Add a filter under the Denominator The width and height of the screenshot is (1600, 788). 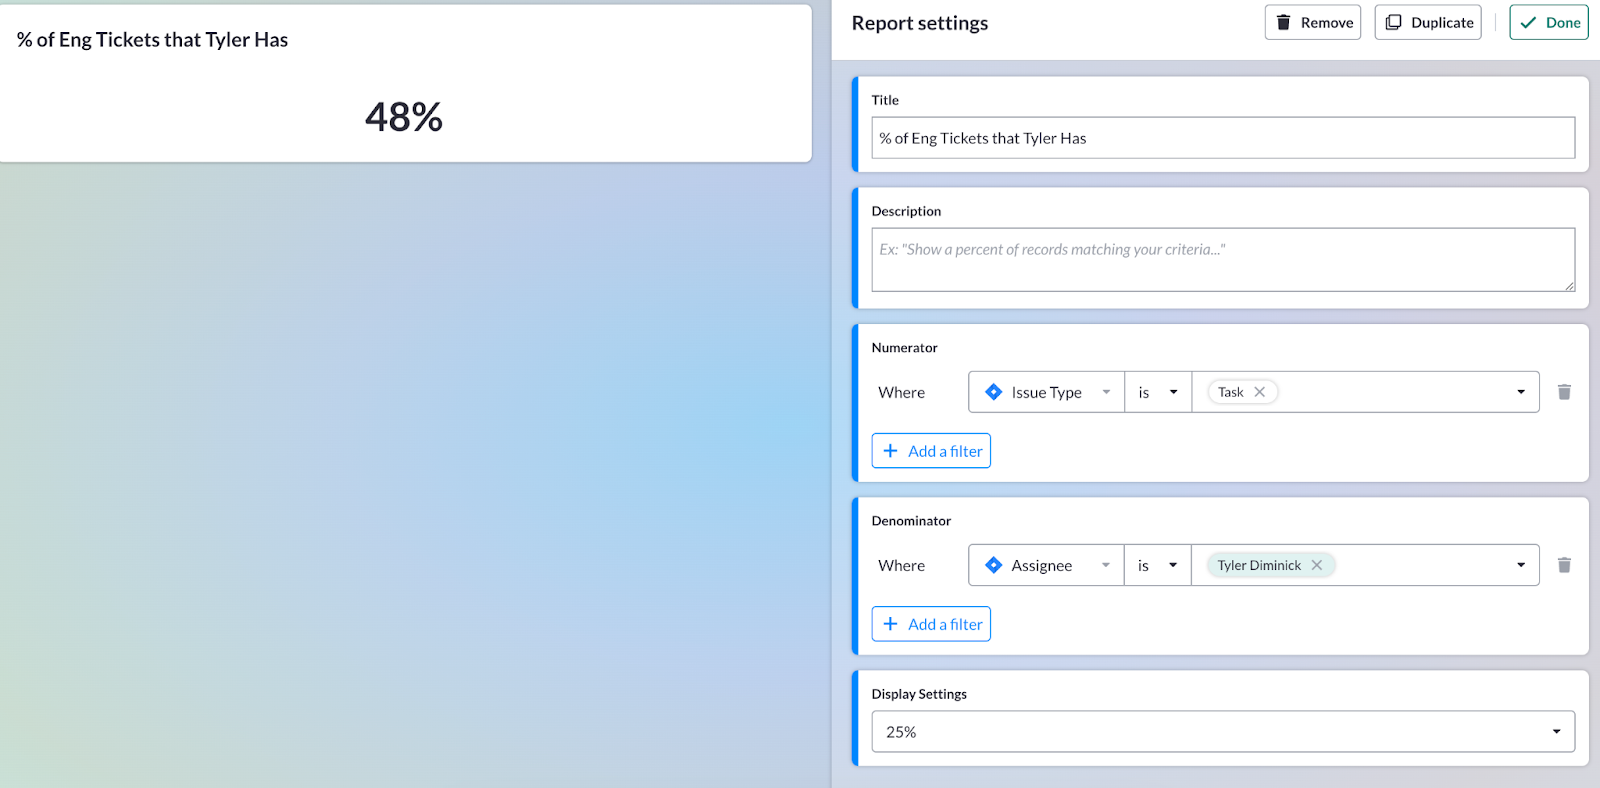tap(931, 623)
